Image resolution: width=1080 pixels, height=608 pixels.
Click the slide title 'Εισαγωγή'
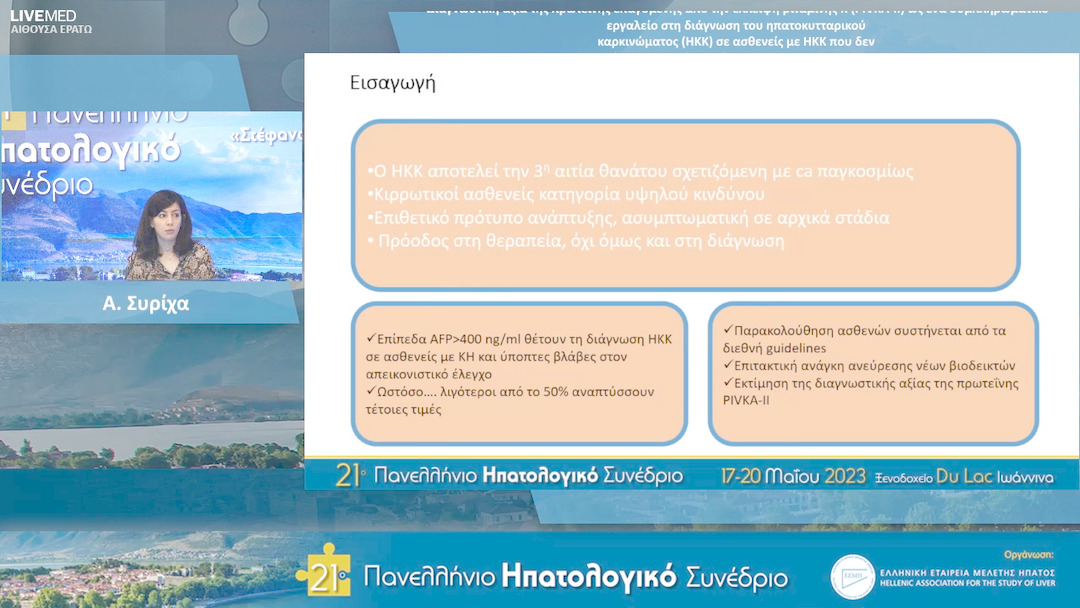pos(393,83)
